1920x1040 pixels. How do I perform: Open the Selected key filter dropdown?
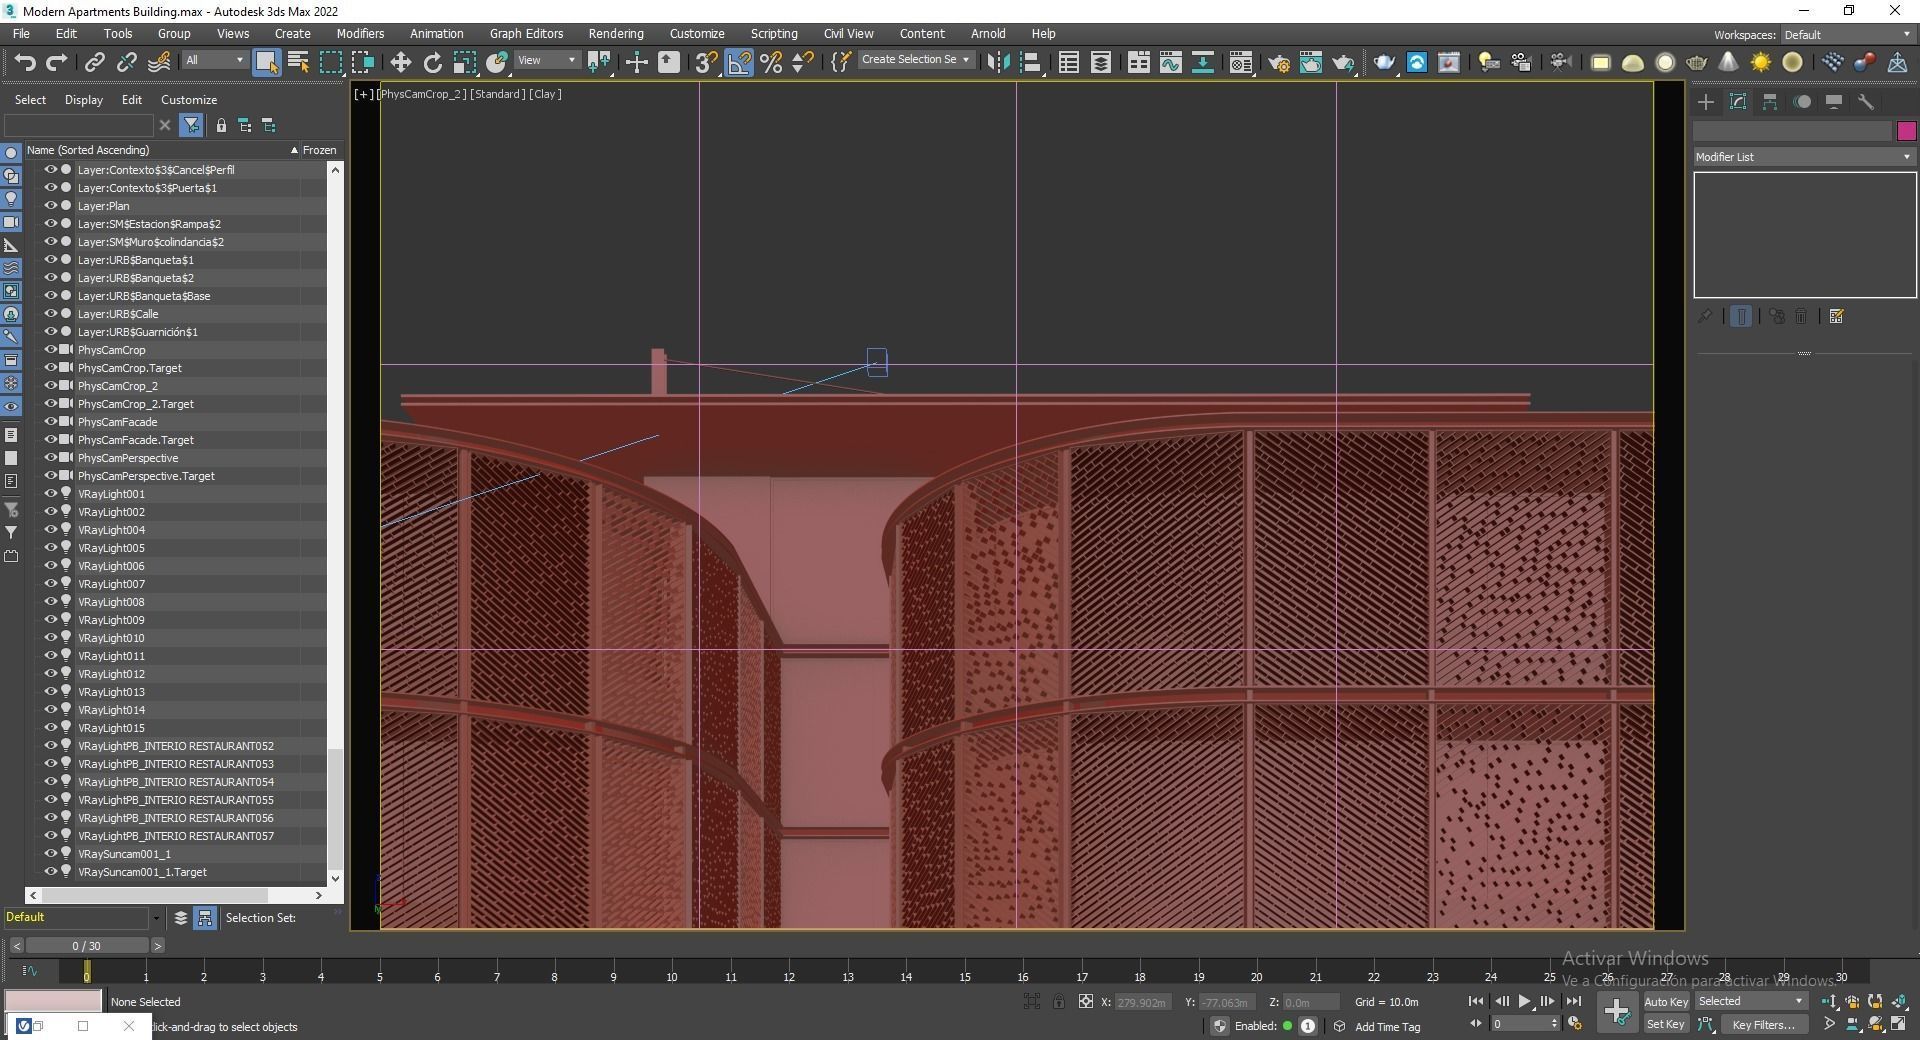(1750, 1001)
